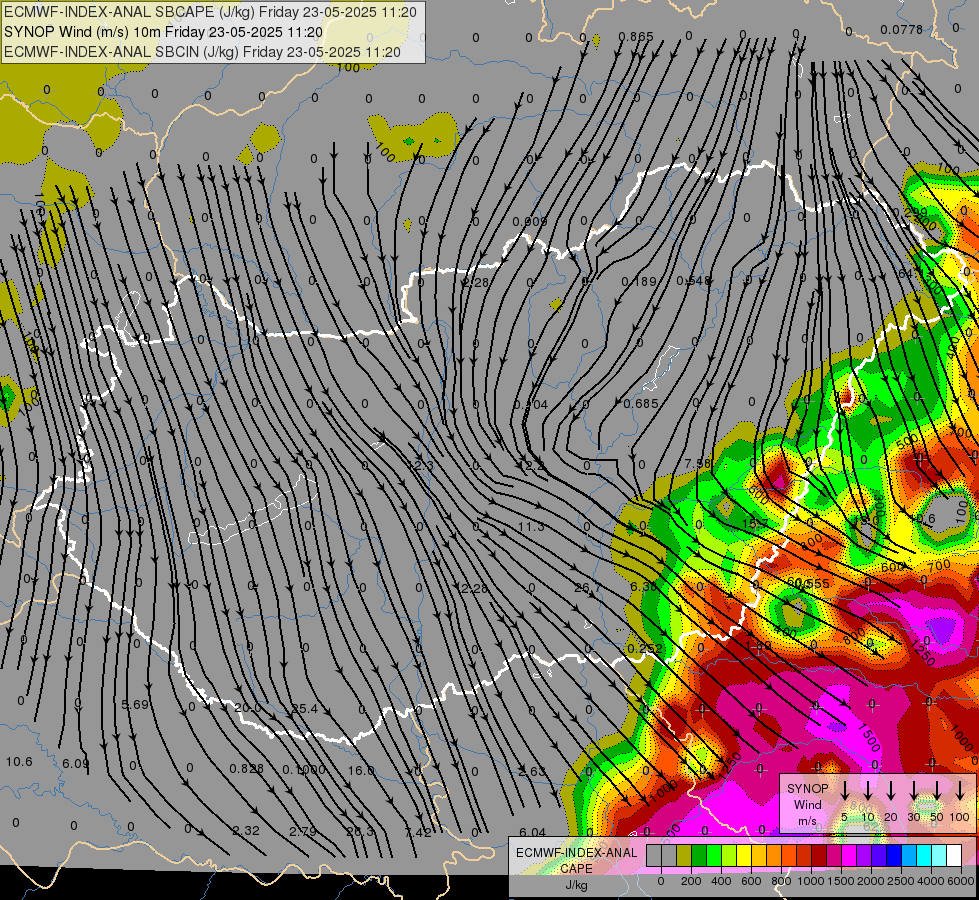
Task: Click the 6.09 value on the map
Action: pyautogui.click(x=76, y=763)
